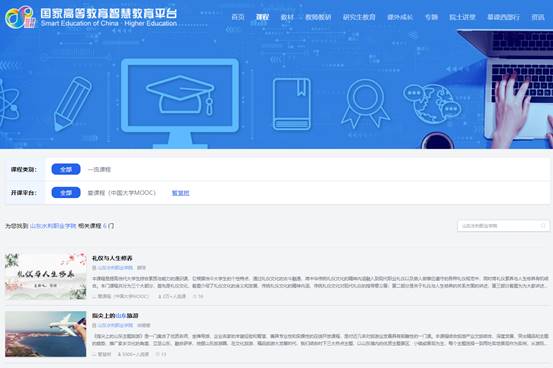Viewport: 553px width, 368px height.
Task: Select 一流课程 course category filter
Action: pyautogui.click(x=99, y=169)
